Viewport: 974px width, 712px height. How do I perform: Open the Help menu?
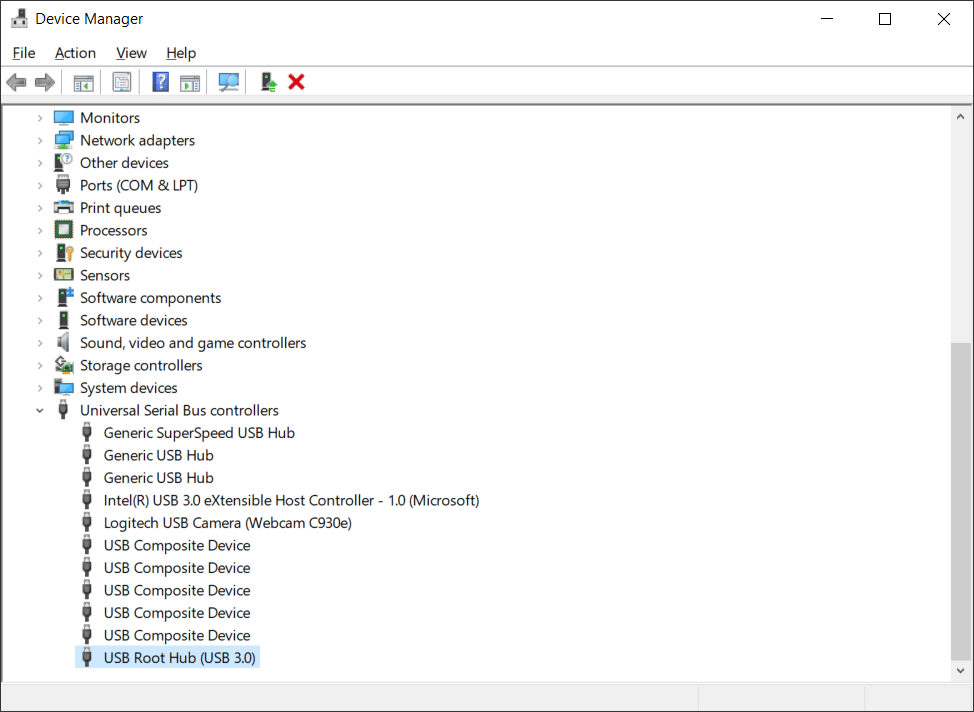tap(181, 53)
